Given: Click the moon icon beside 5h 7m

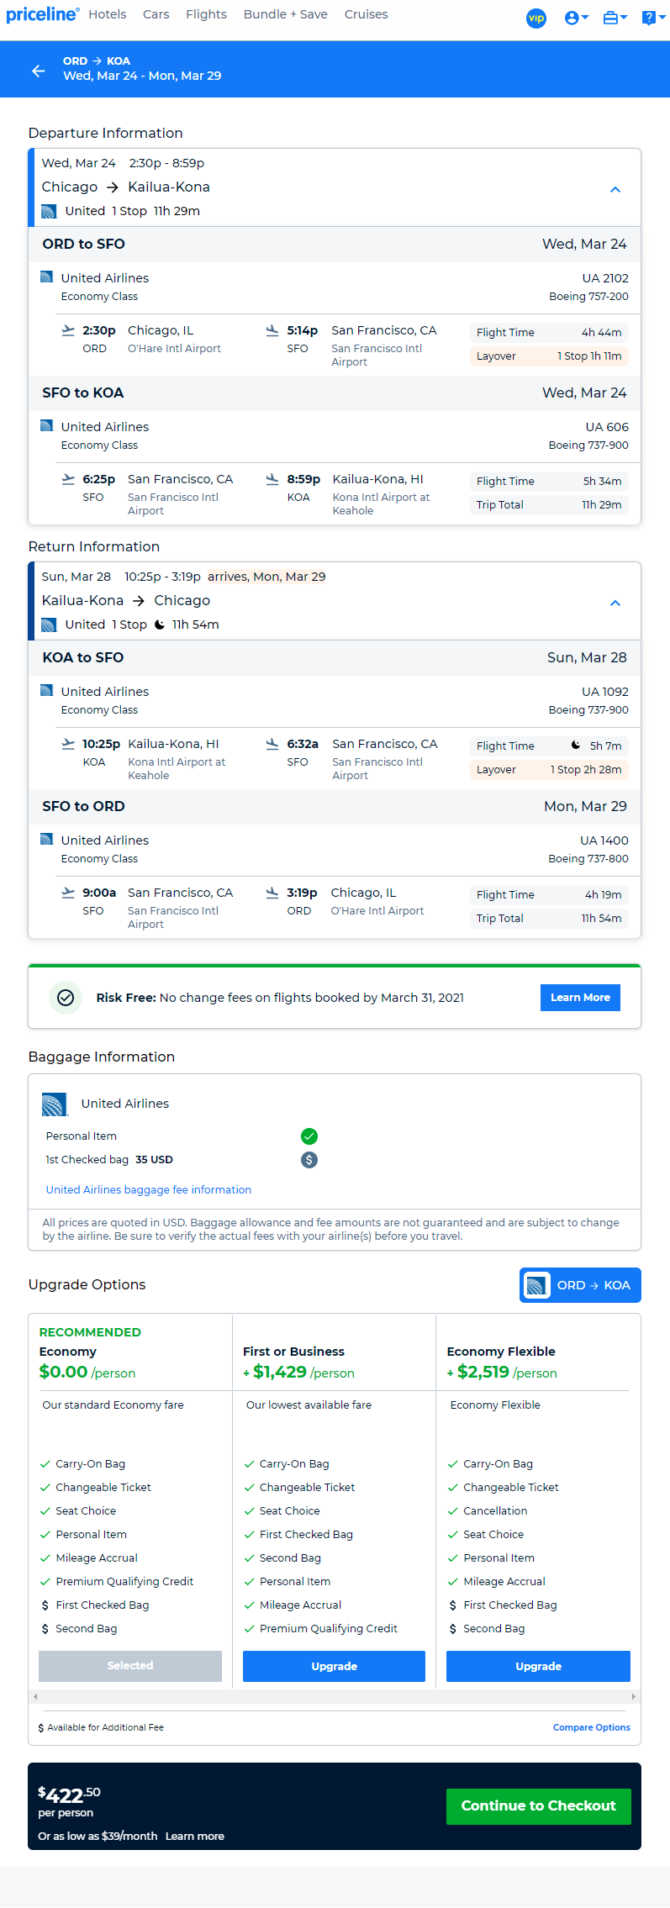Looking at the screenshot, I should click(x=576, y=745).
